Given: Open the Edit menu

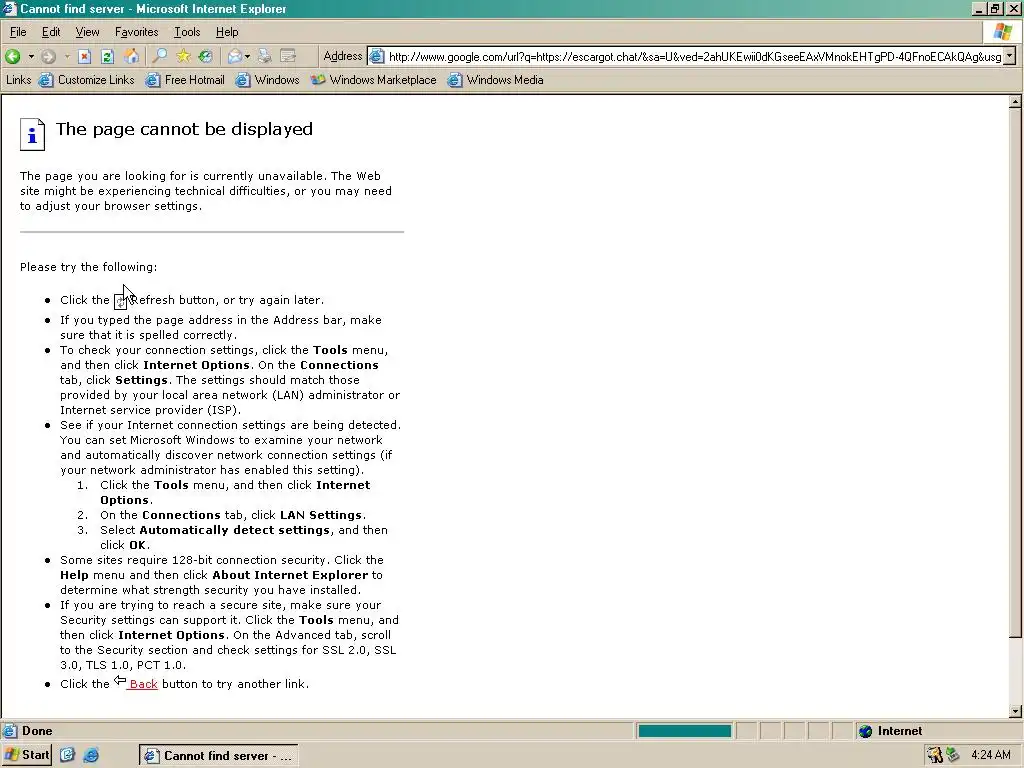Looking at the screenshot, I should [x=51, y=31].
